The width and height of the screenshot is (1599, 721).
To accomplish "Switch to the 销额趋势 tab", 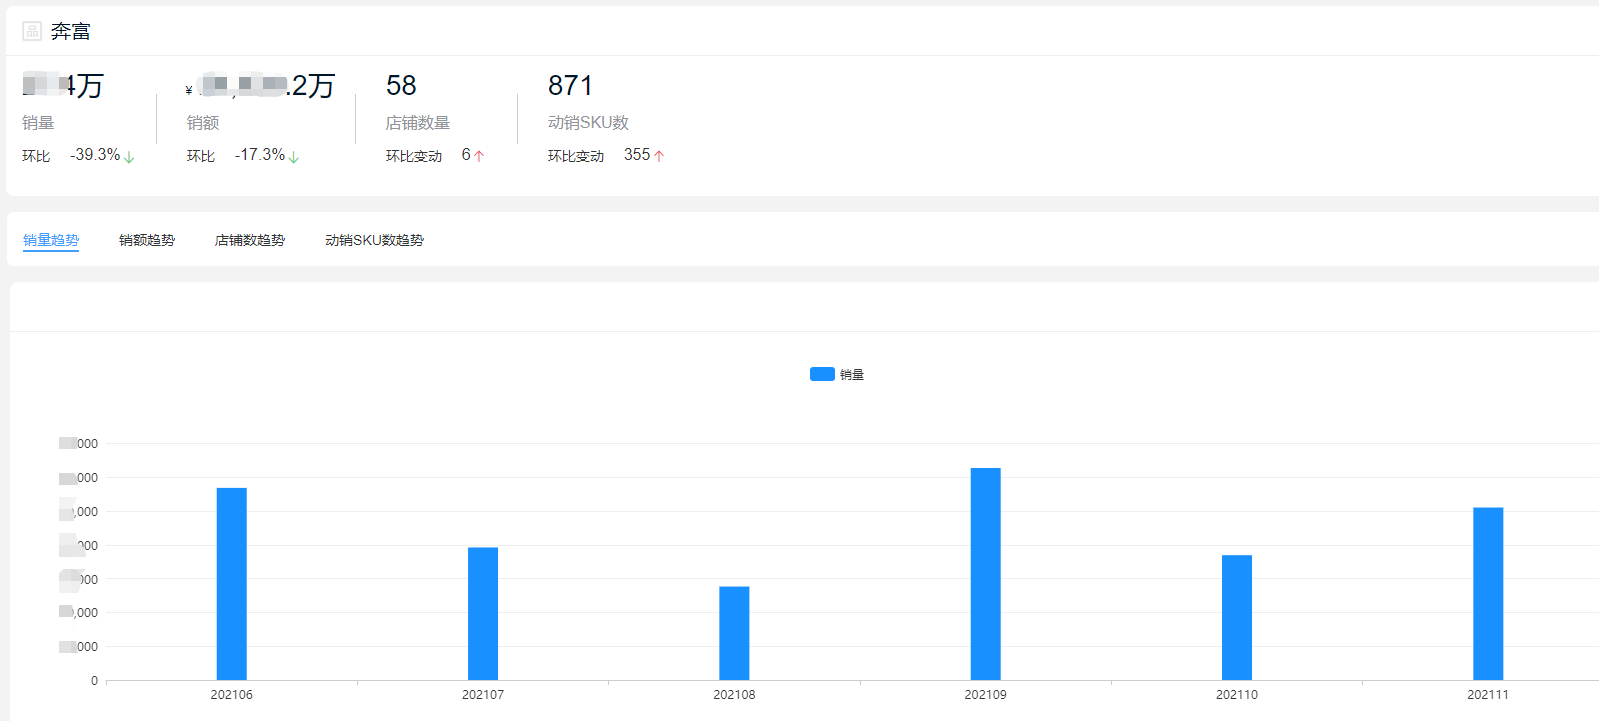I will click(x=147, y=240).
